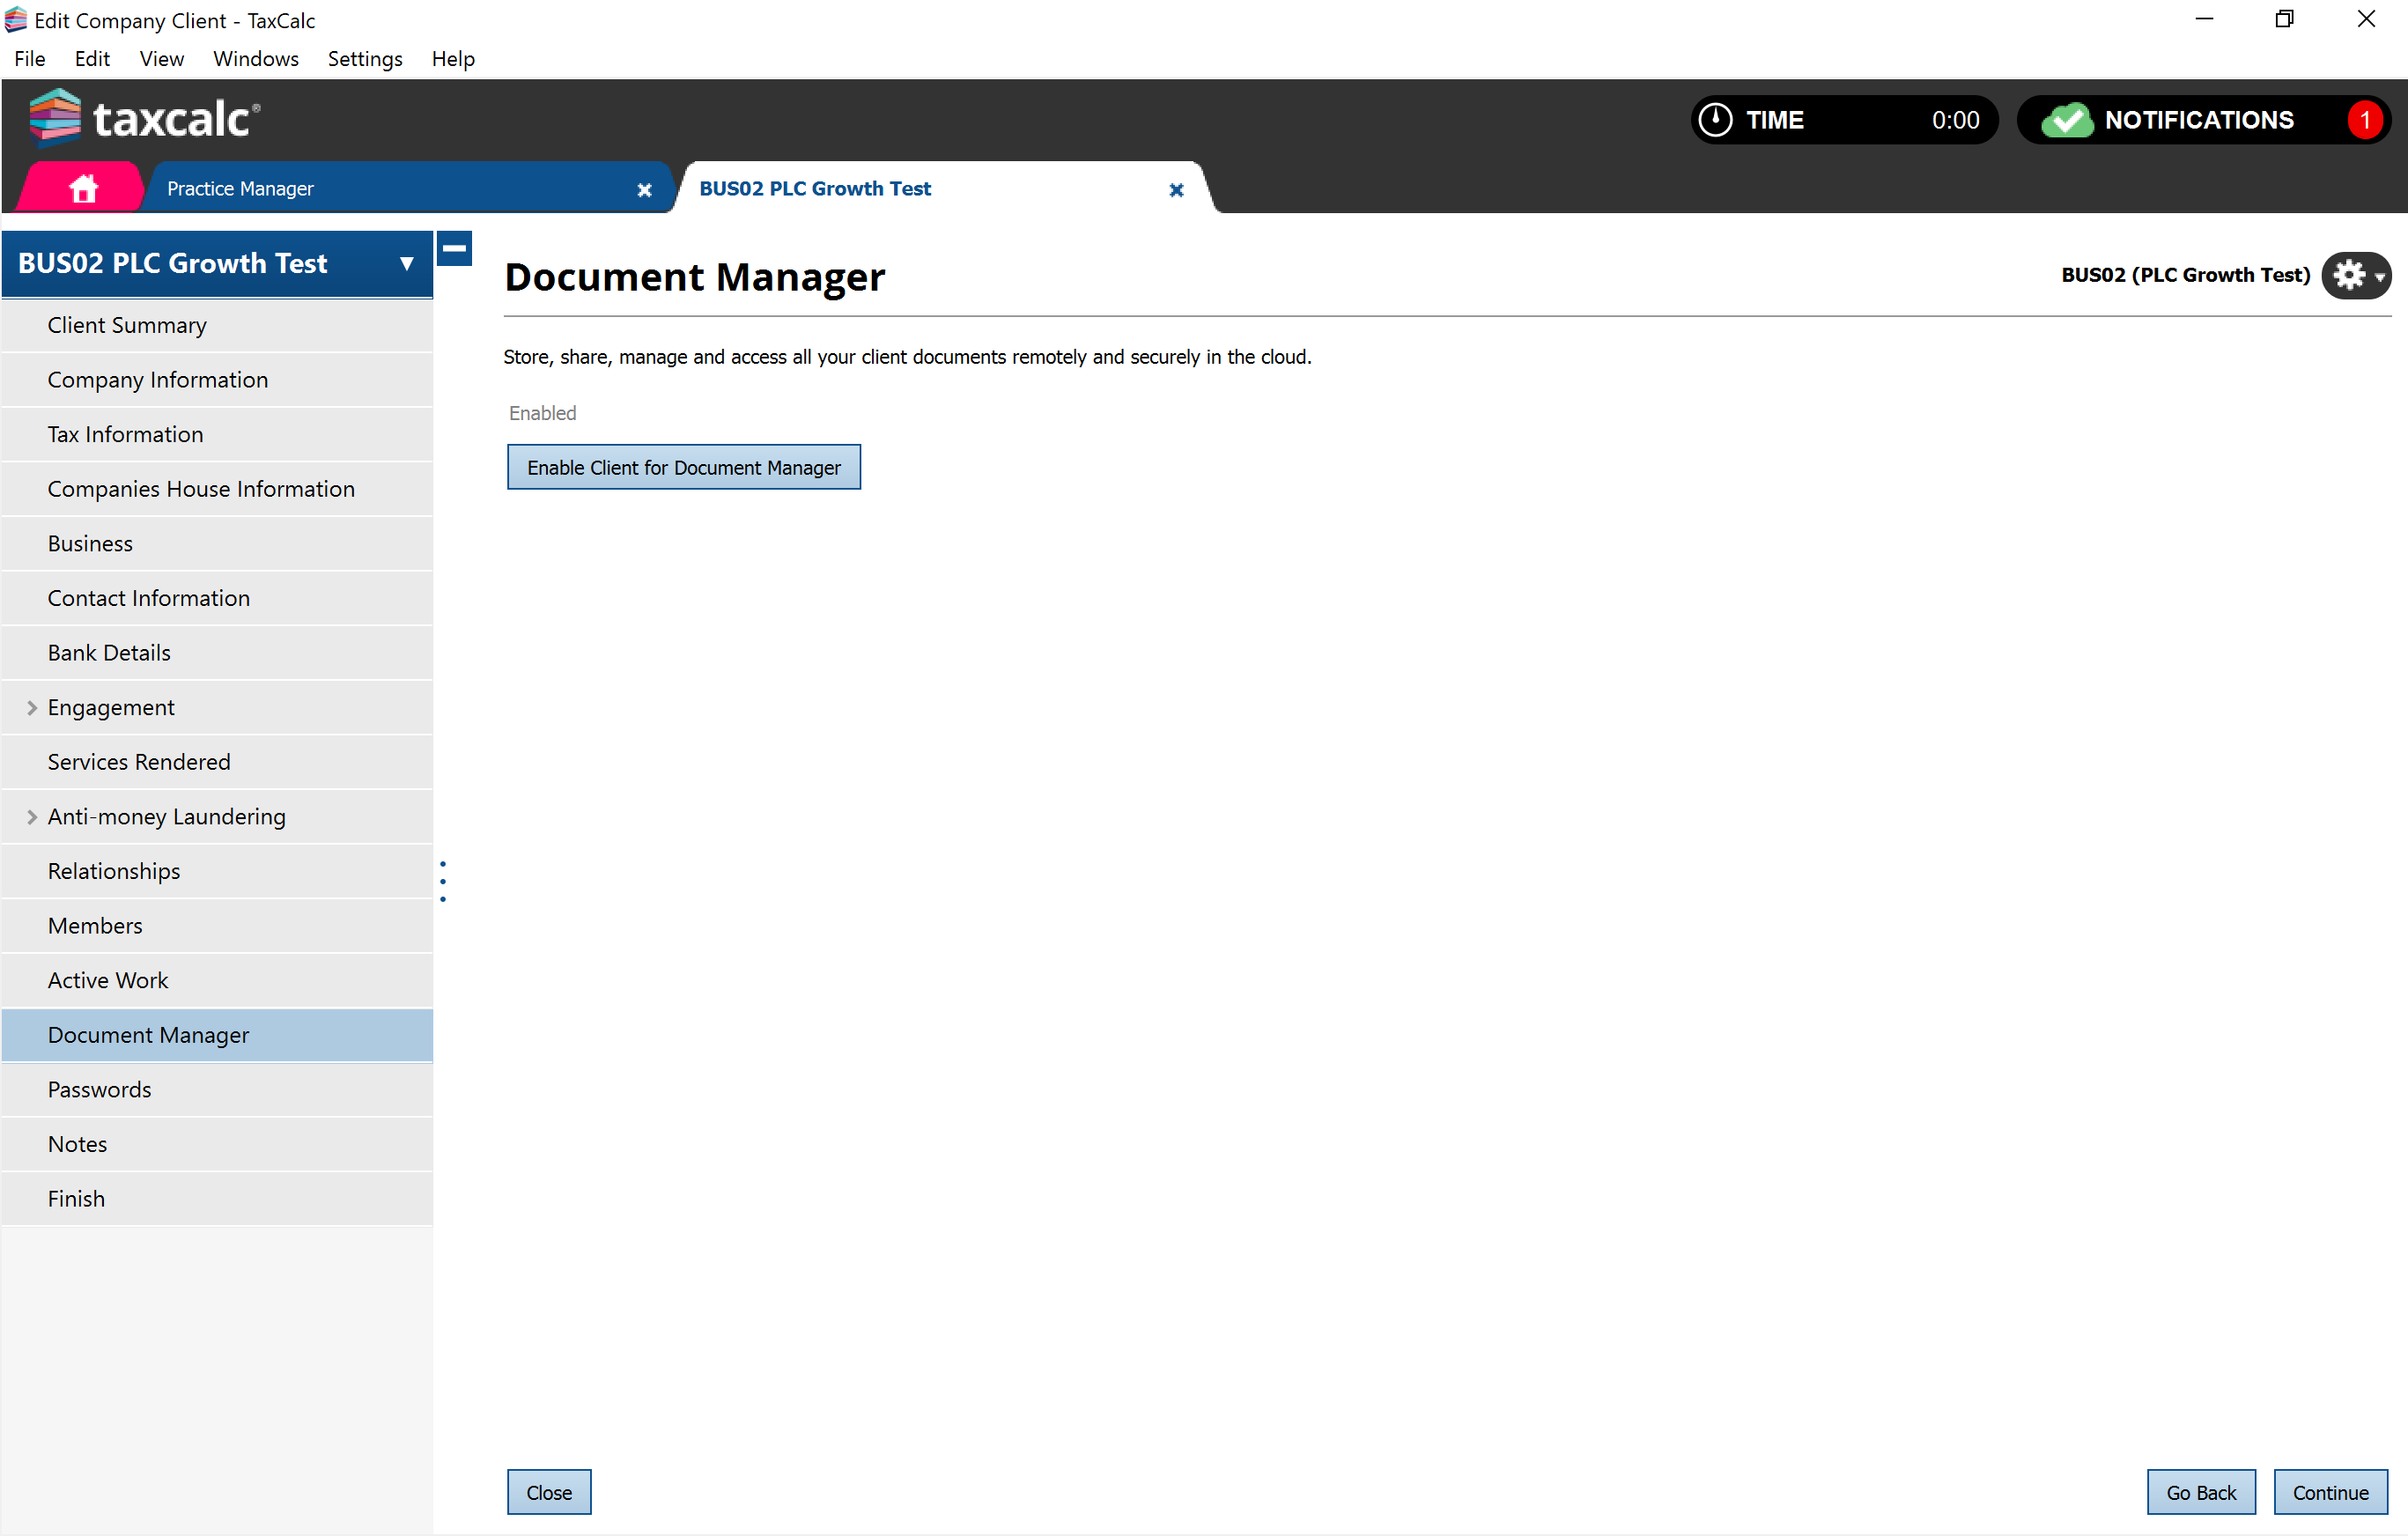Select Tax Information in sidebar

[217, 435]
